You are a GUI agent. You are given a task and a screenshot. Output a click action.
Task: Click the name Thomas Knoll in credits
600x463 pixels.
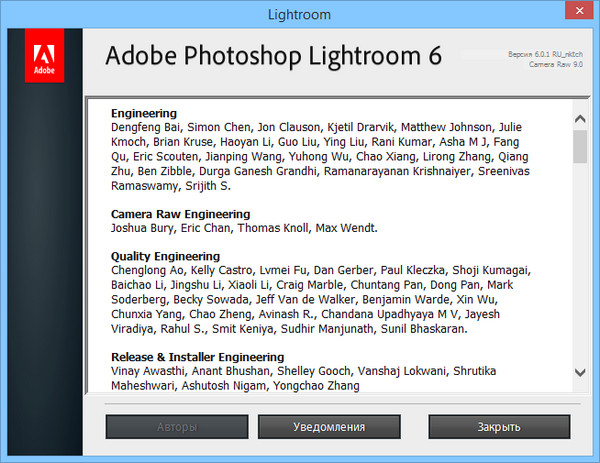click(x=274, y=228)
